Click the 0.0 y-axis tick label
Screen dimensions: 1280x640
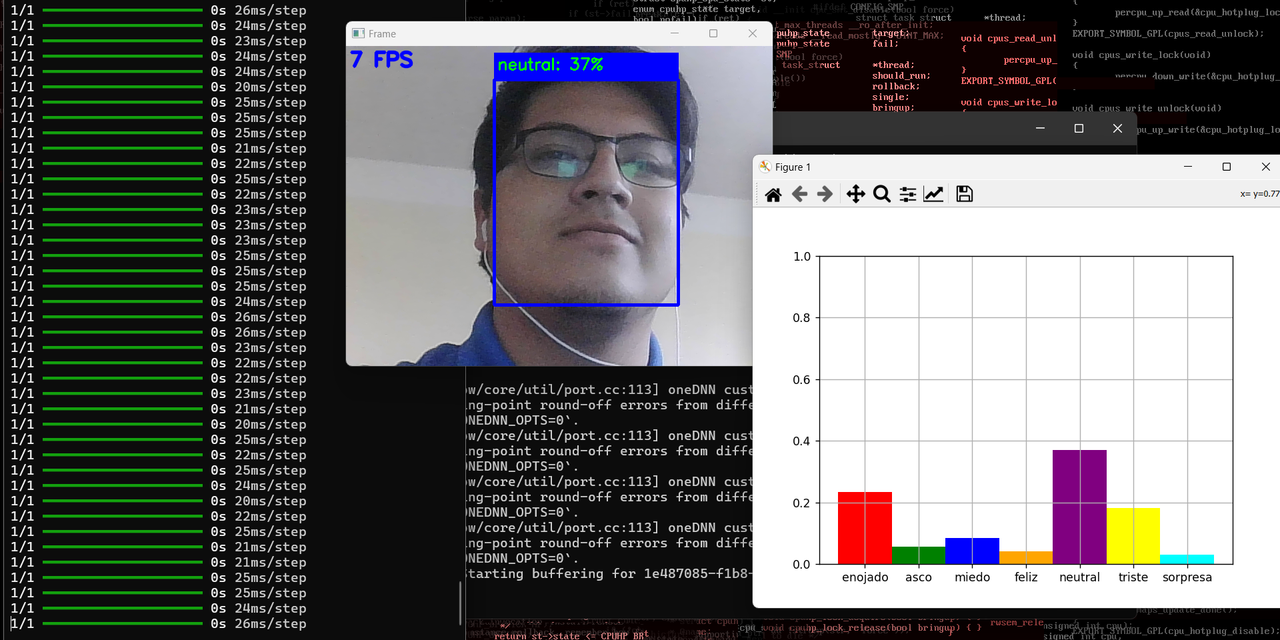click(x=802, y=564)
